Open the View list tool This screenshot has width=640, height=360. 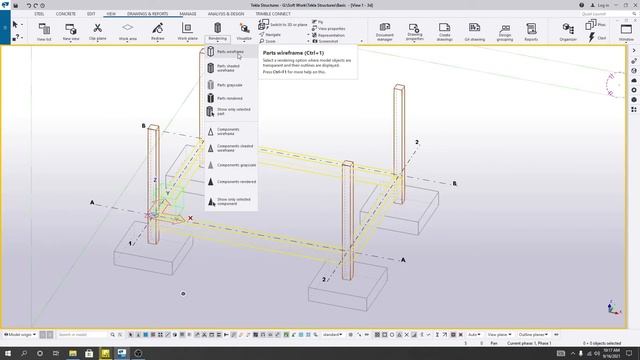[44, 32]
